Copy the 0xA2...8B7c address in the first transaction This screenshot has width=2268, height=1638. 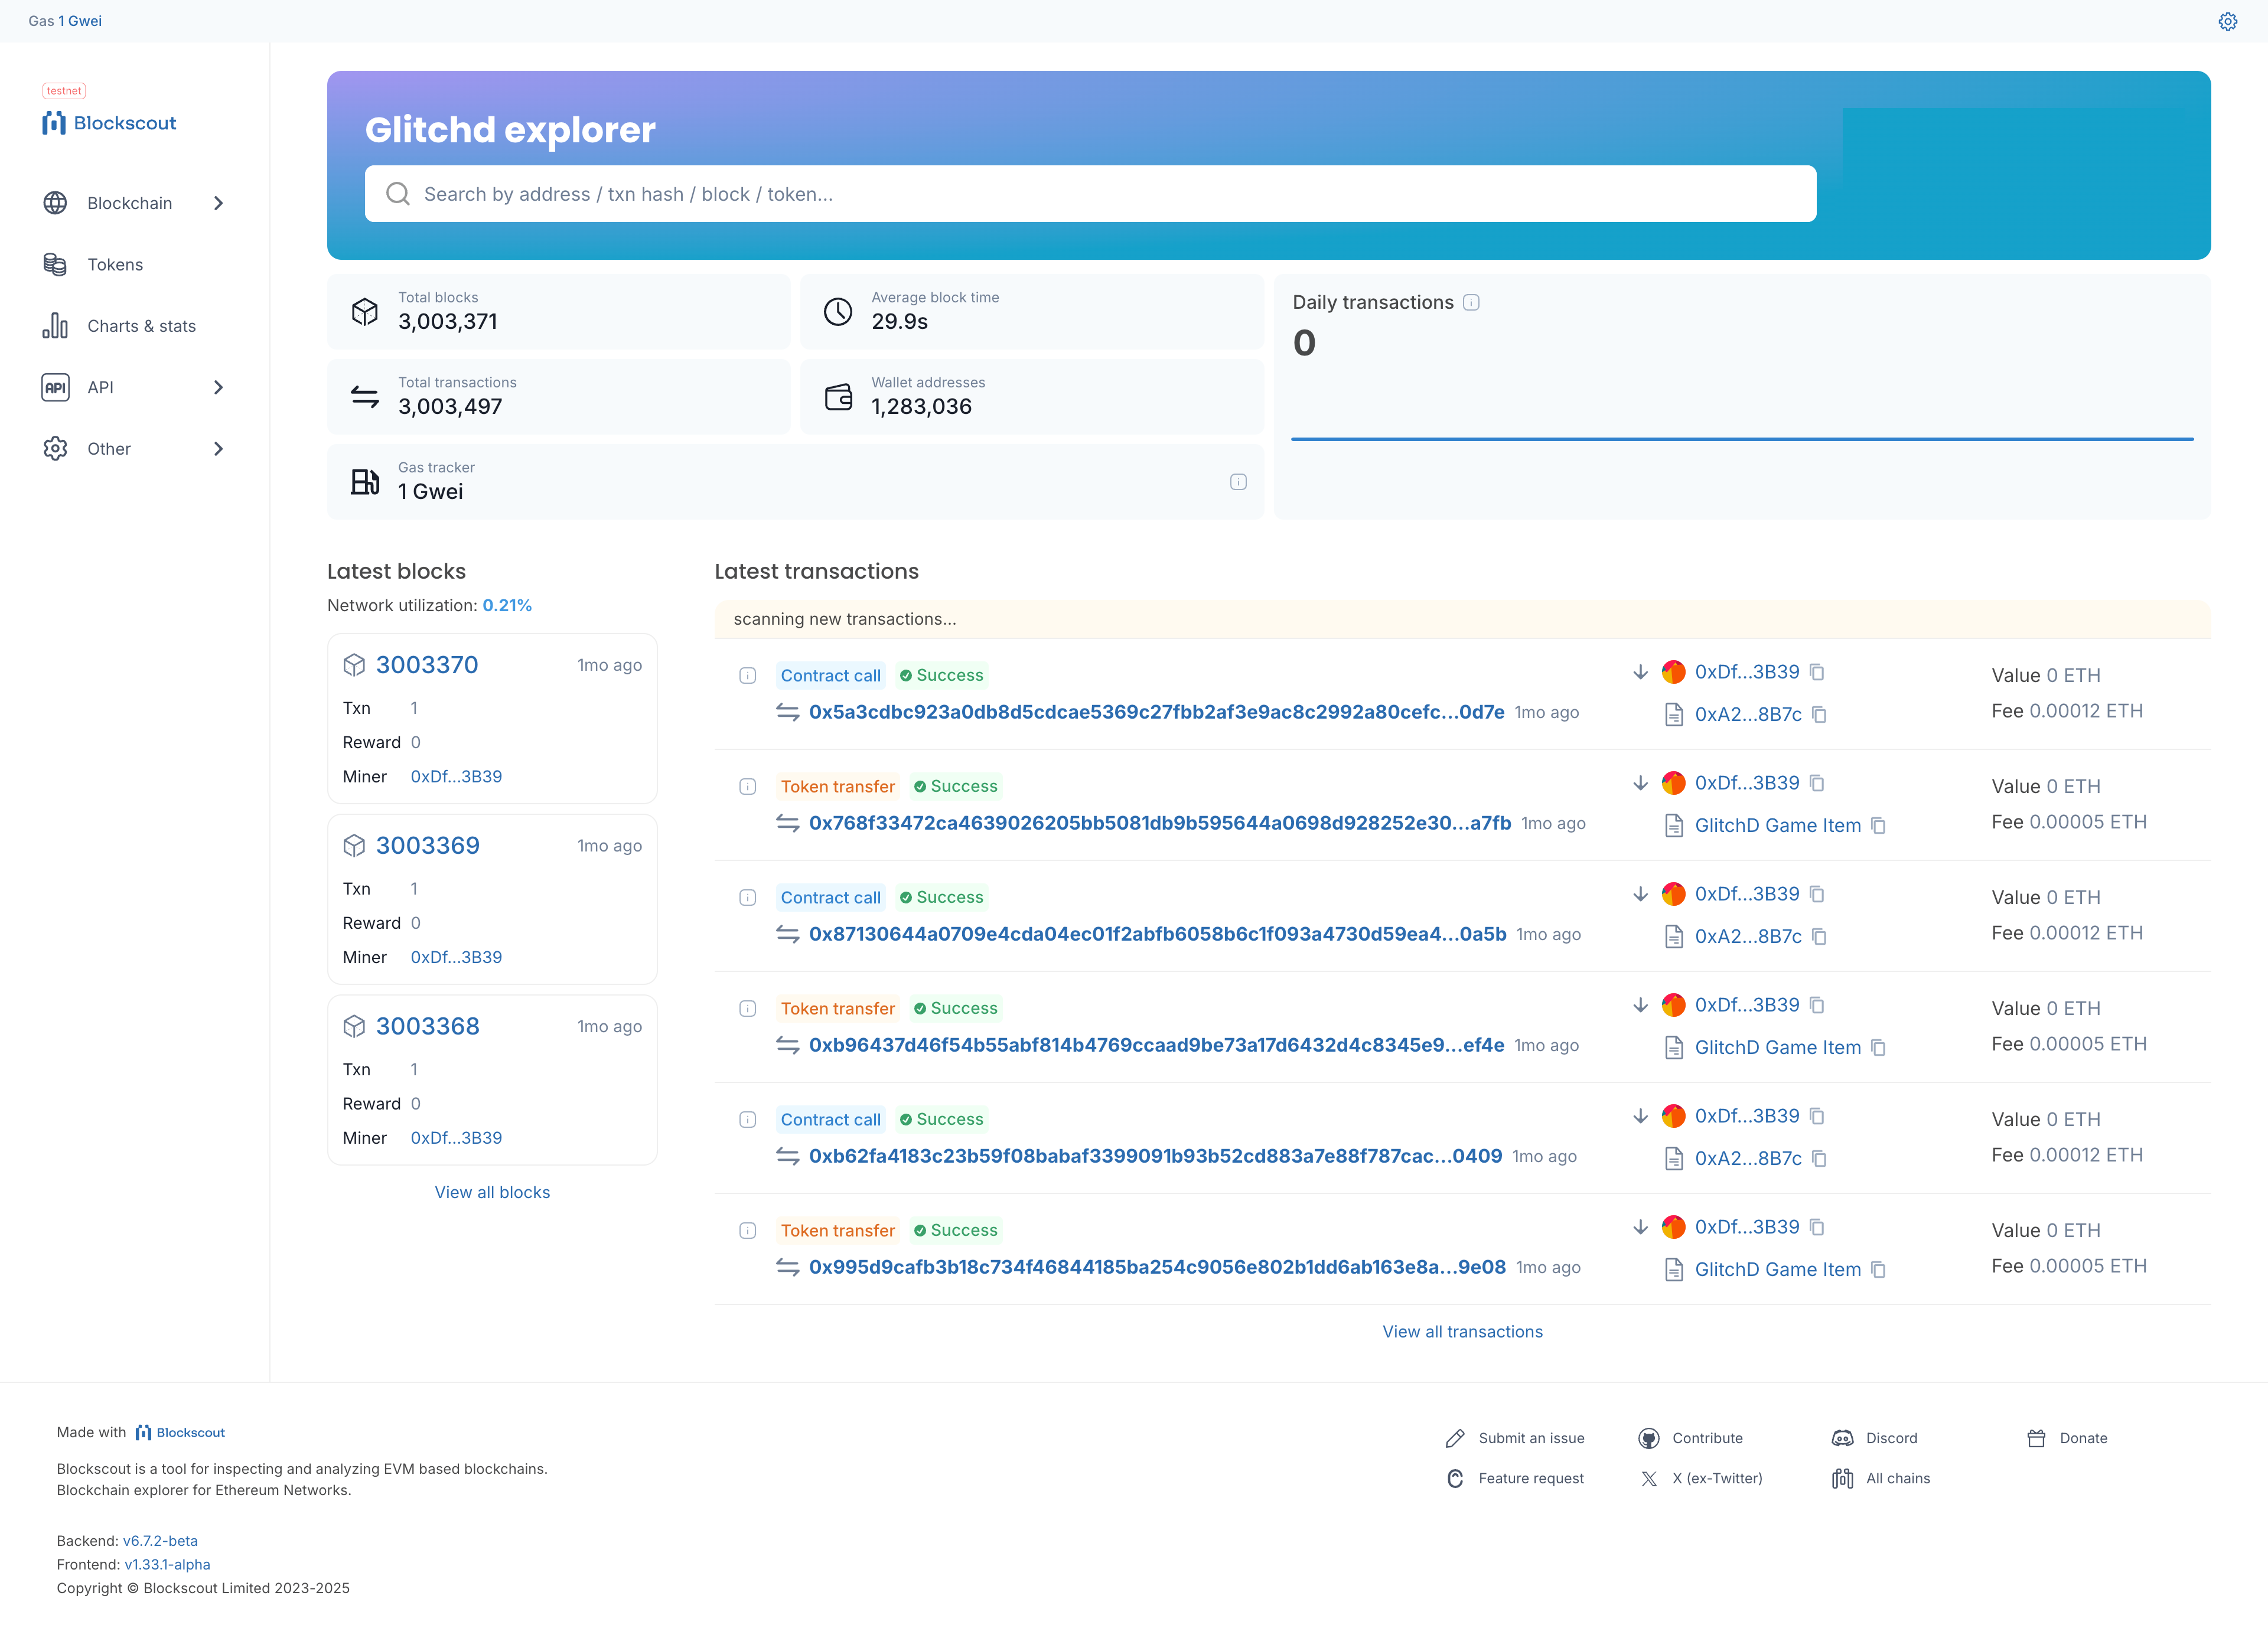click(x=1819, y=714)
